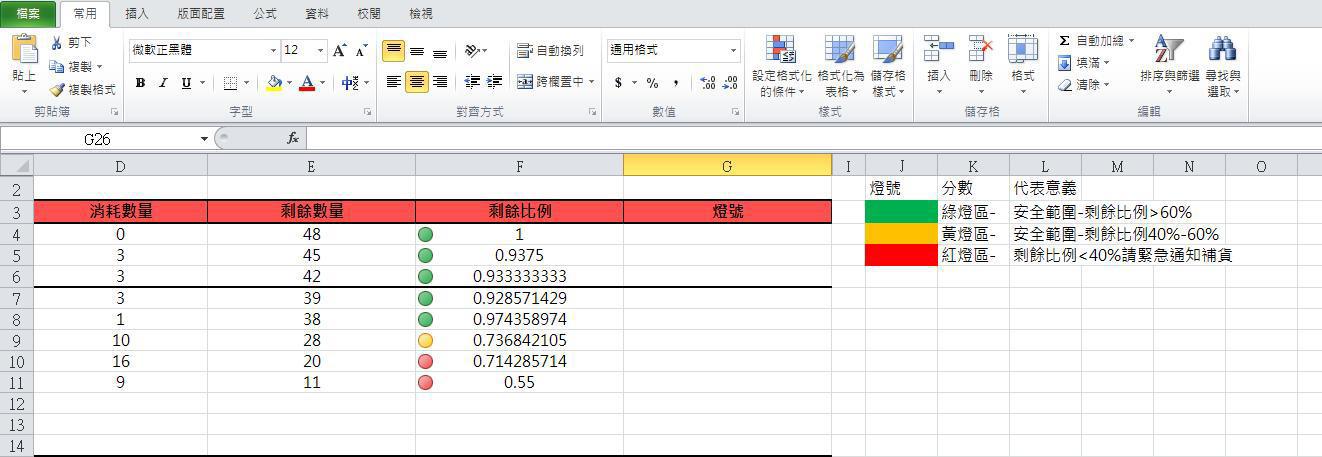Open the font name box 微軟正黑體 dropdown

click(x=273, y=50)
